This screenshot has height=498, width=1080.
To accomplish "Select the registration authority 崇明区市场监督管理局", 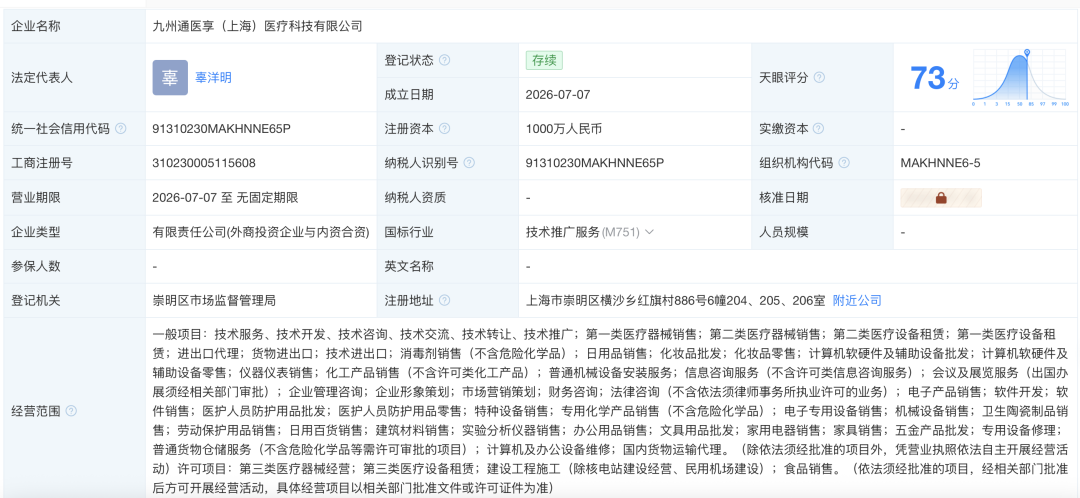I will point(214,300).
